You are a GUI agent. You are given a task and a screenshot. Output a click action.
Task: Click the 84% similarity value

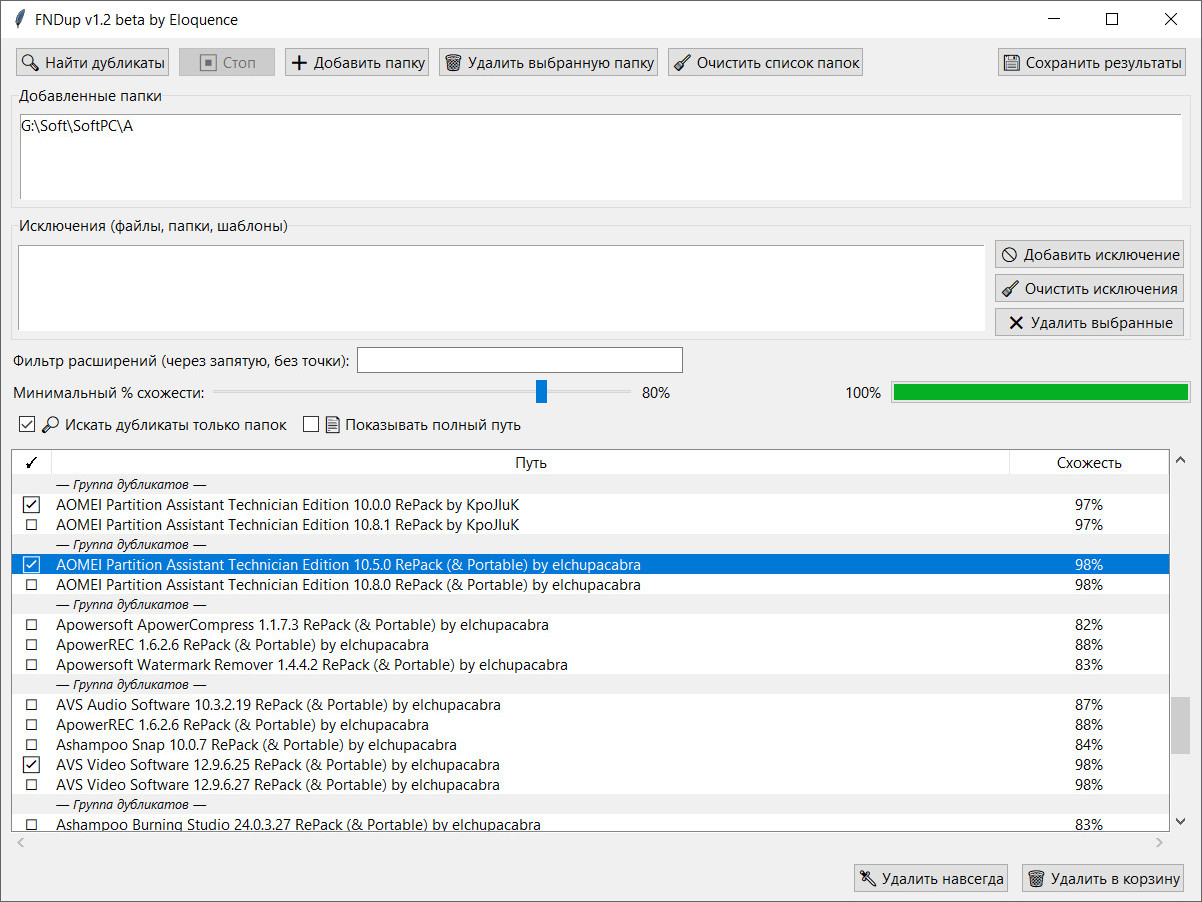1089,745
